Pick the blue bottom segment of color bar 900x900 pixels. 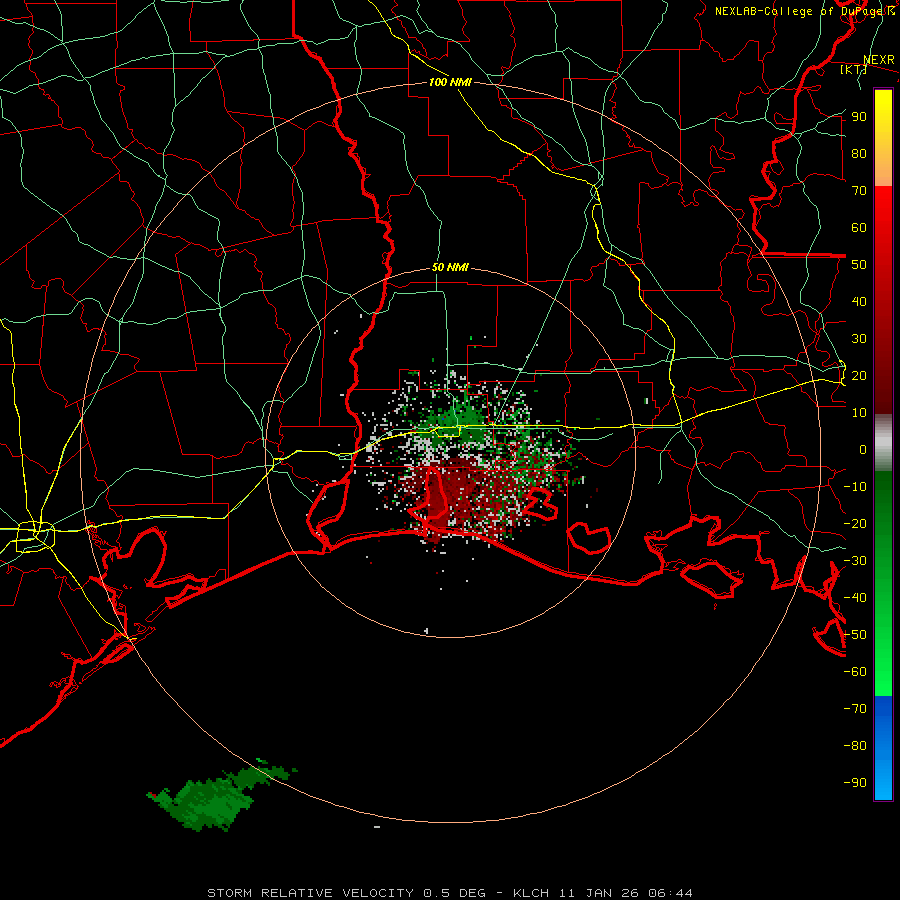[883, 747]
